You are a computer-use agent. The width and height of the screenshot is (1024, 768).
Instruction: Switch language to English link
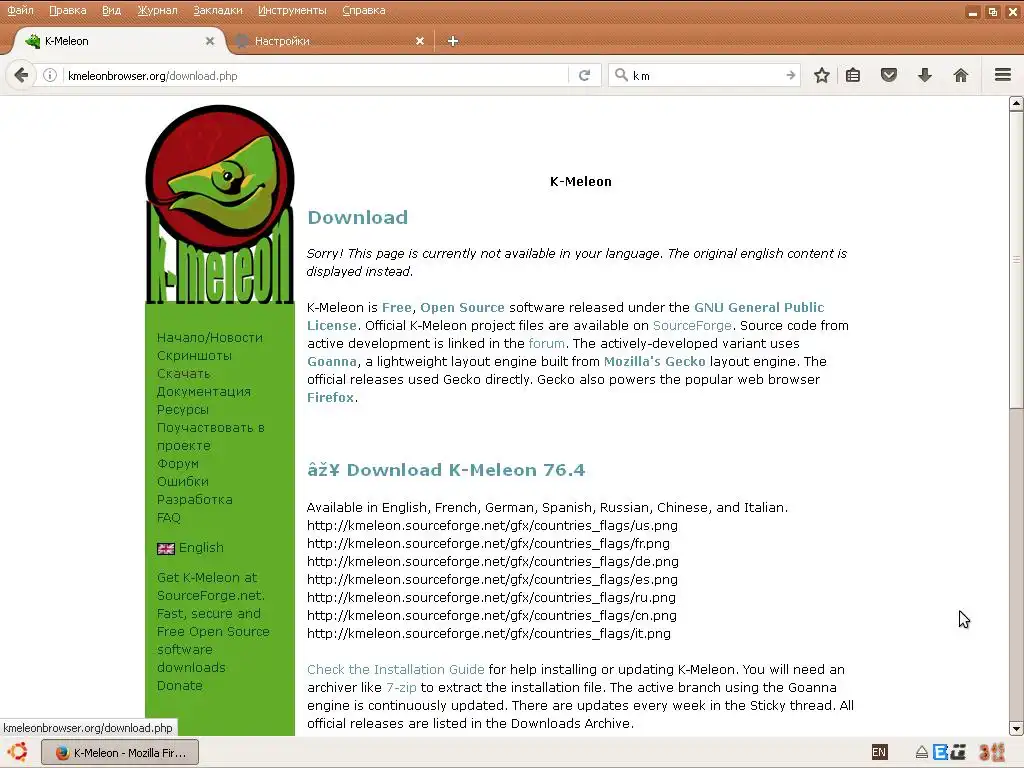pyautogui.click(x=201, y=548)
